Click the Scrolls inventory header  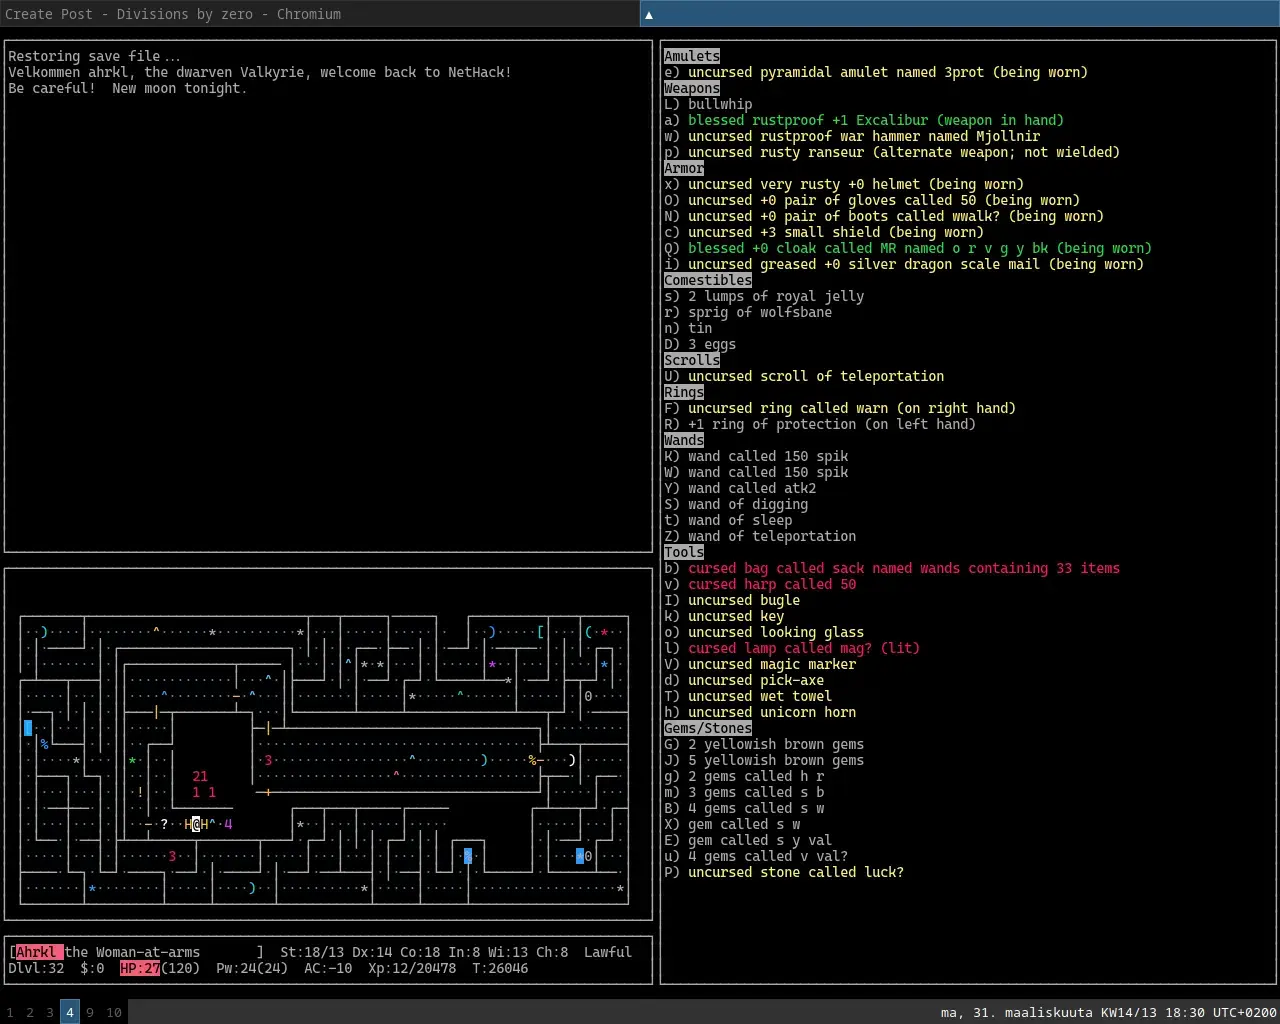pyautogui.click(x=692, y=360)
